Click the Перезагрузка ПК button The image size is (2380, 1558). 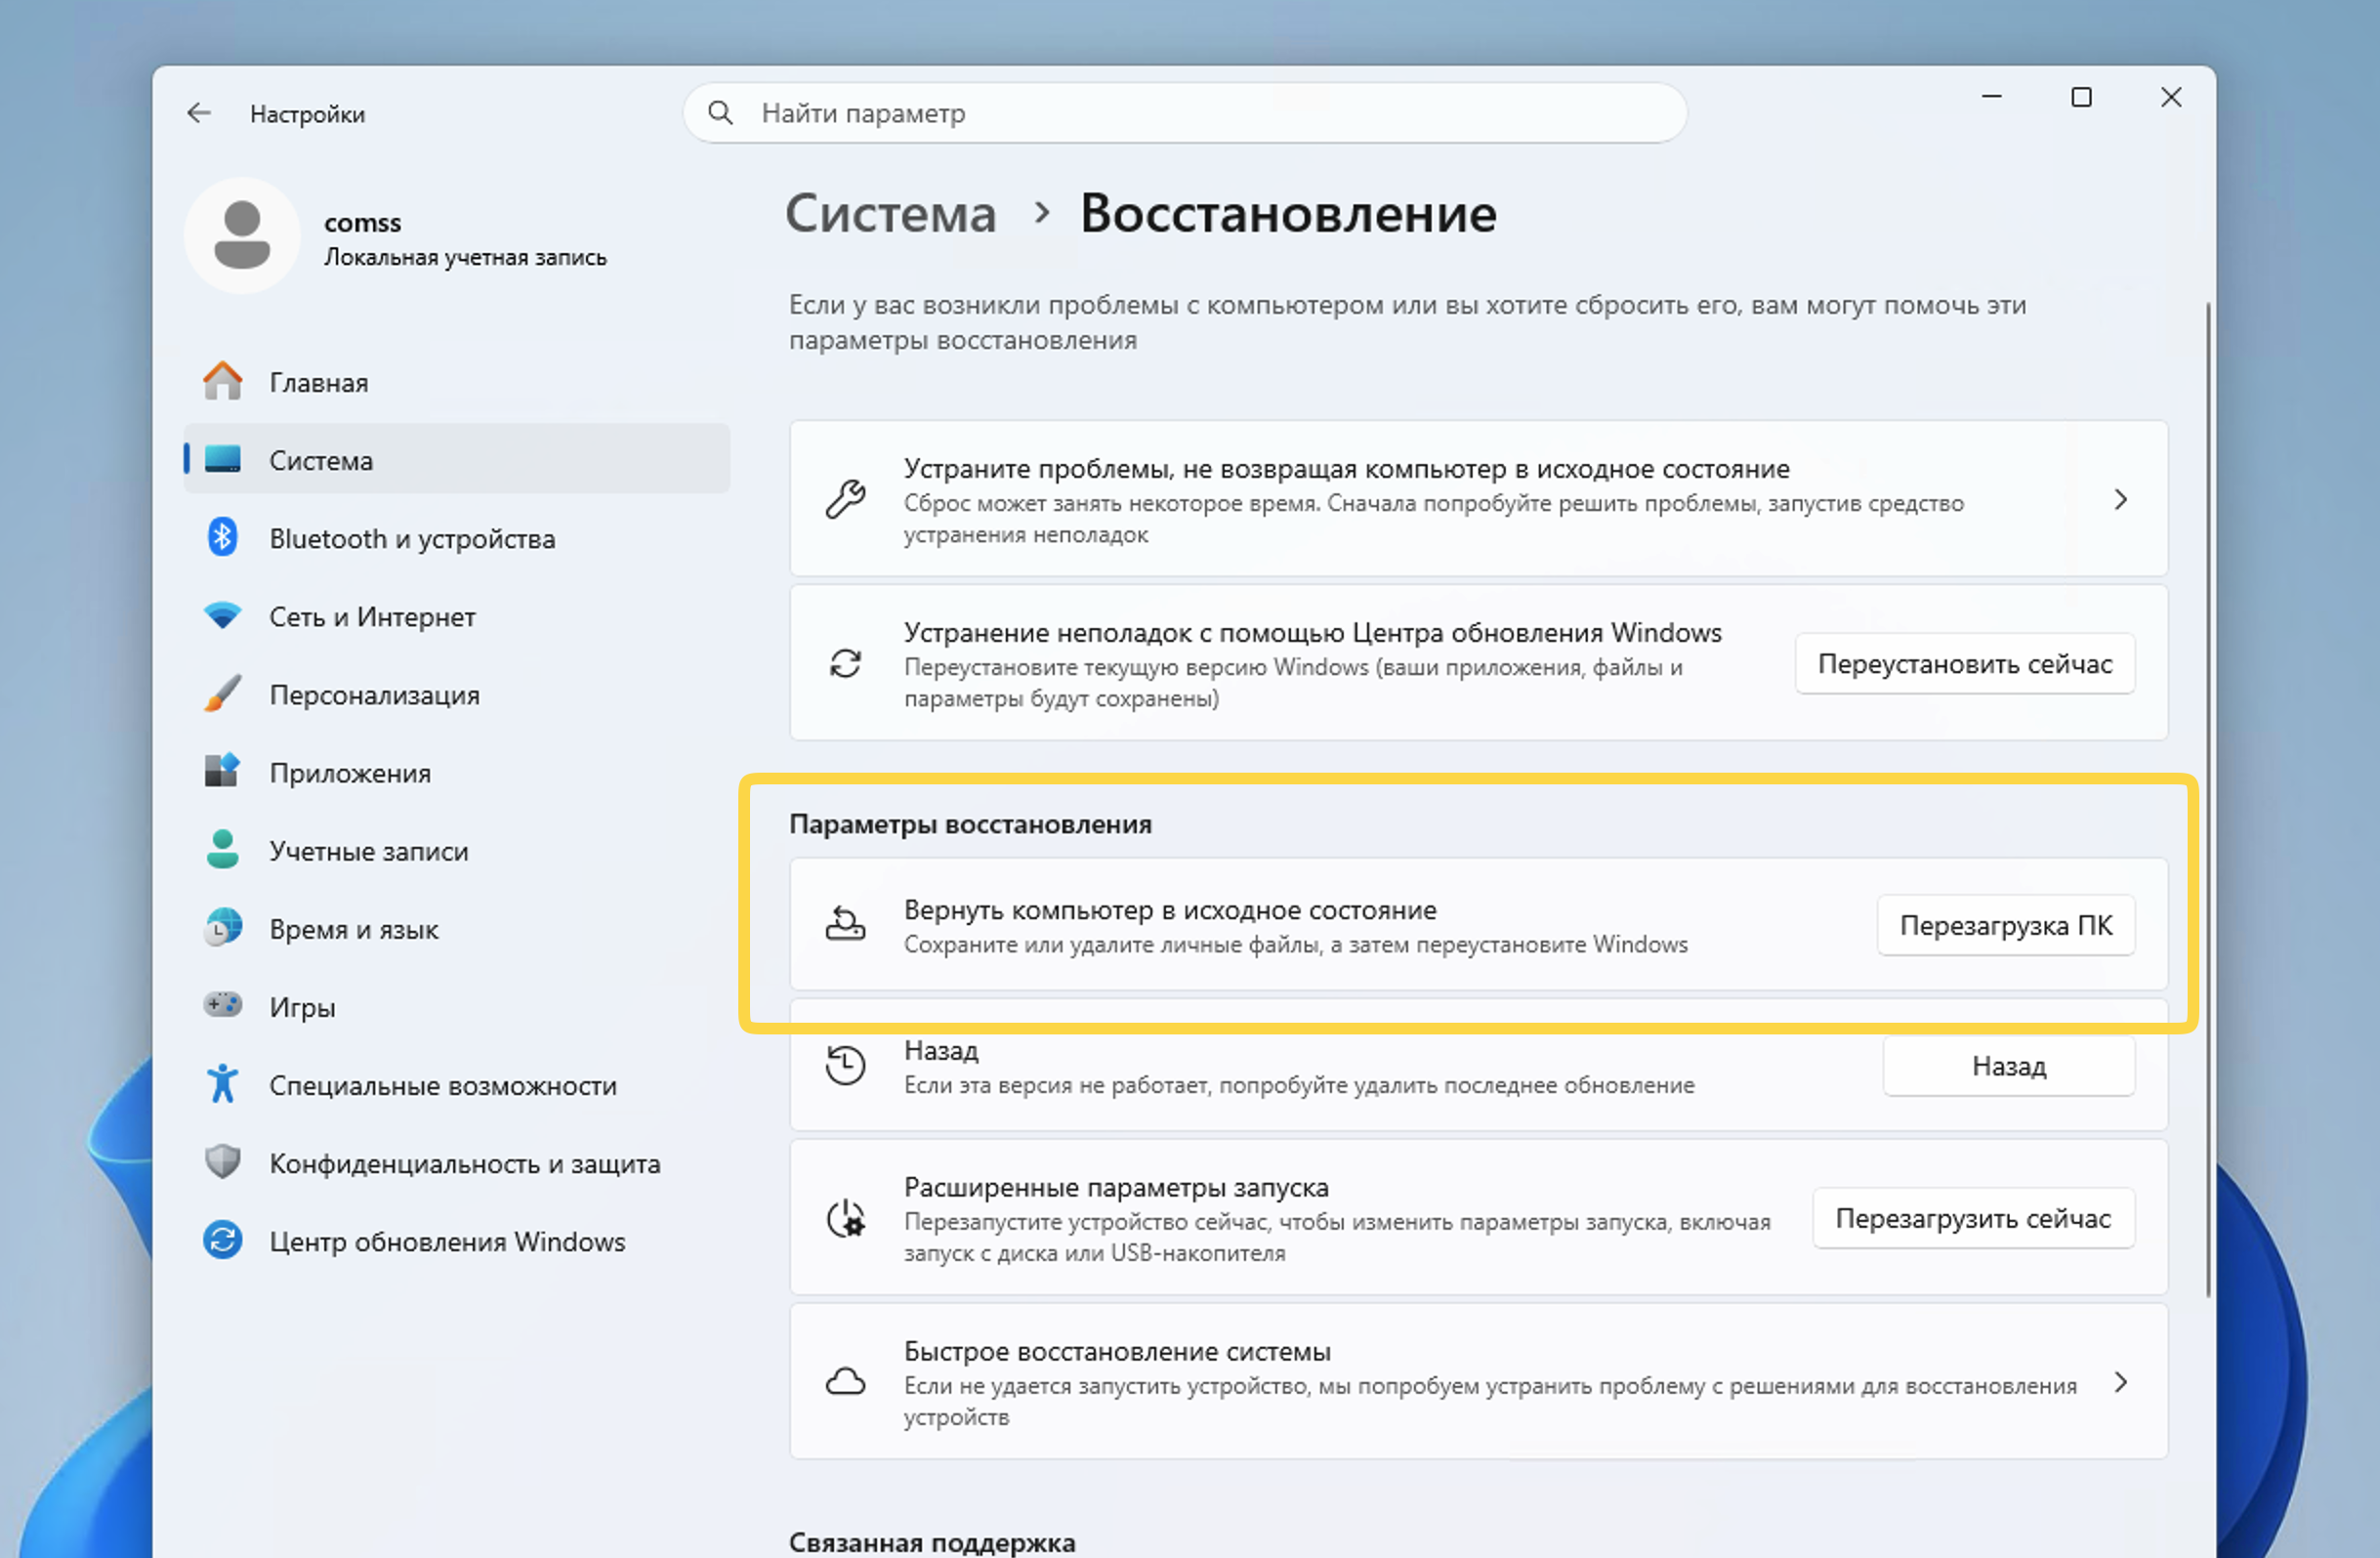[2005, 925]
